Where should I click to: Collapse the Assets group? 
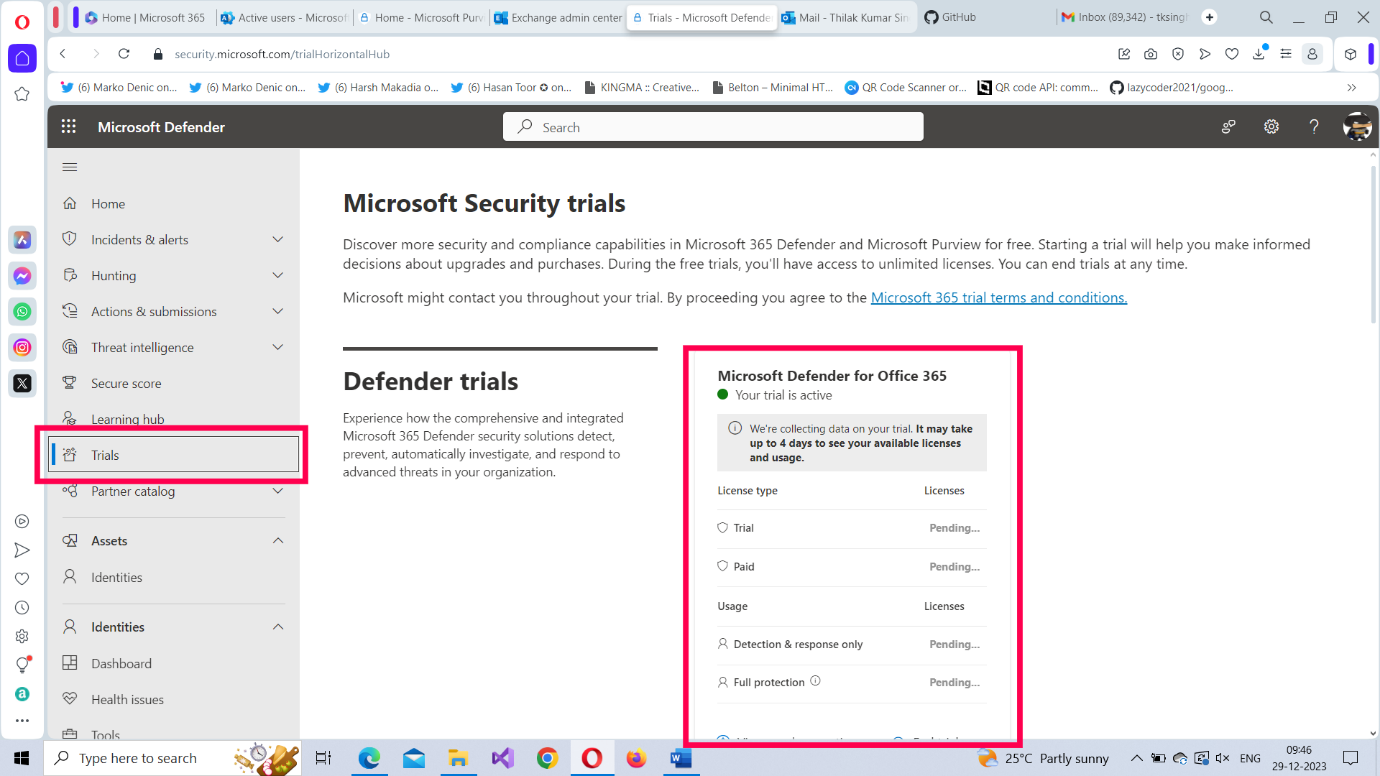278,540
